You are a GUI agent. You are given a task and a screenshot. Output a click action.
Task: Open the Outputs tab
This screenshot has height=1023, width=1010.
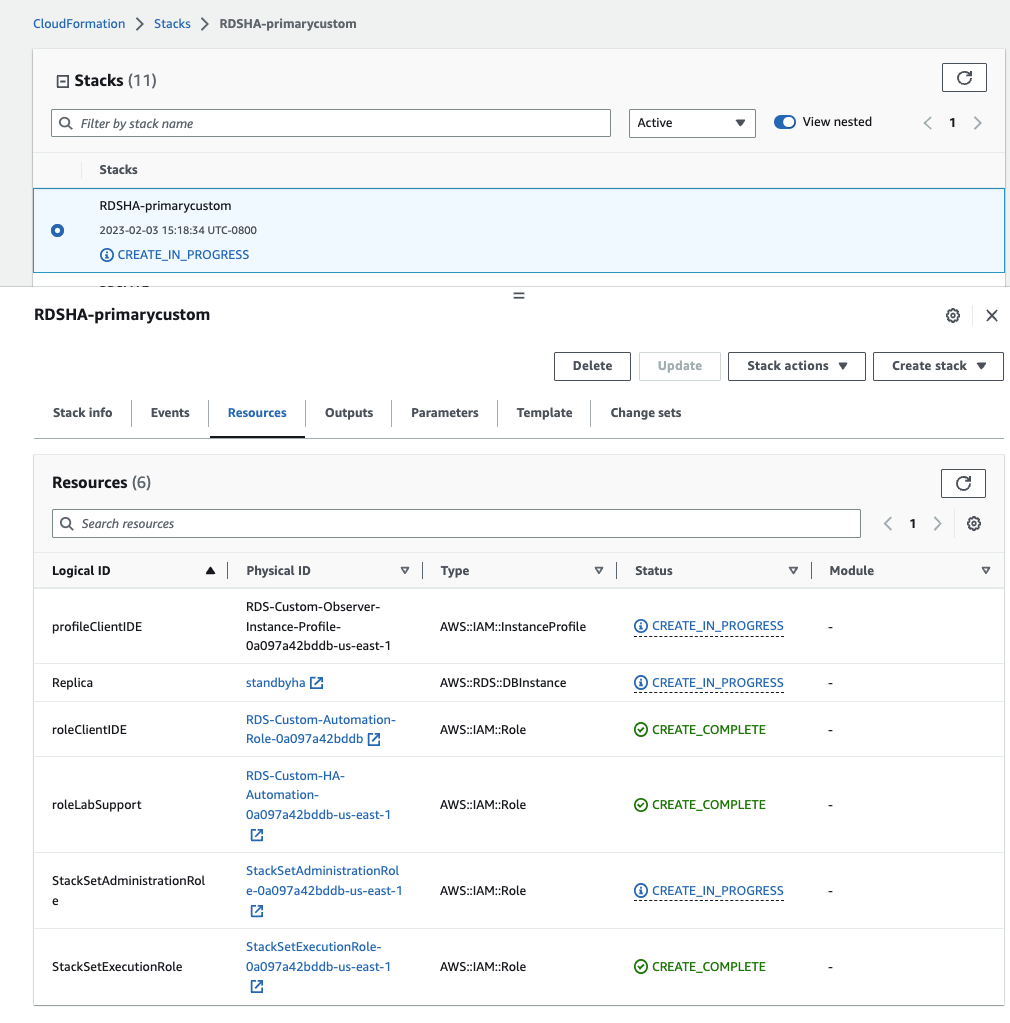tap(349, 413)
